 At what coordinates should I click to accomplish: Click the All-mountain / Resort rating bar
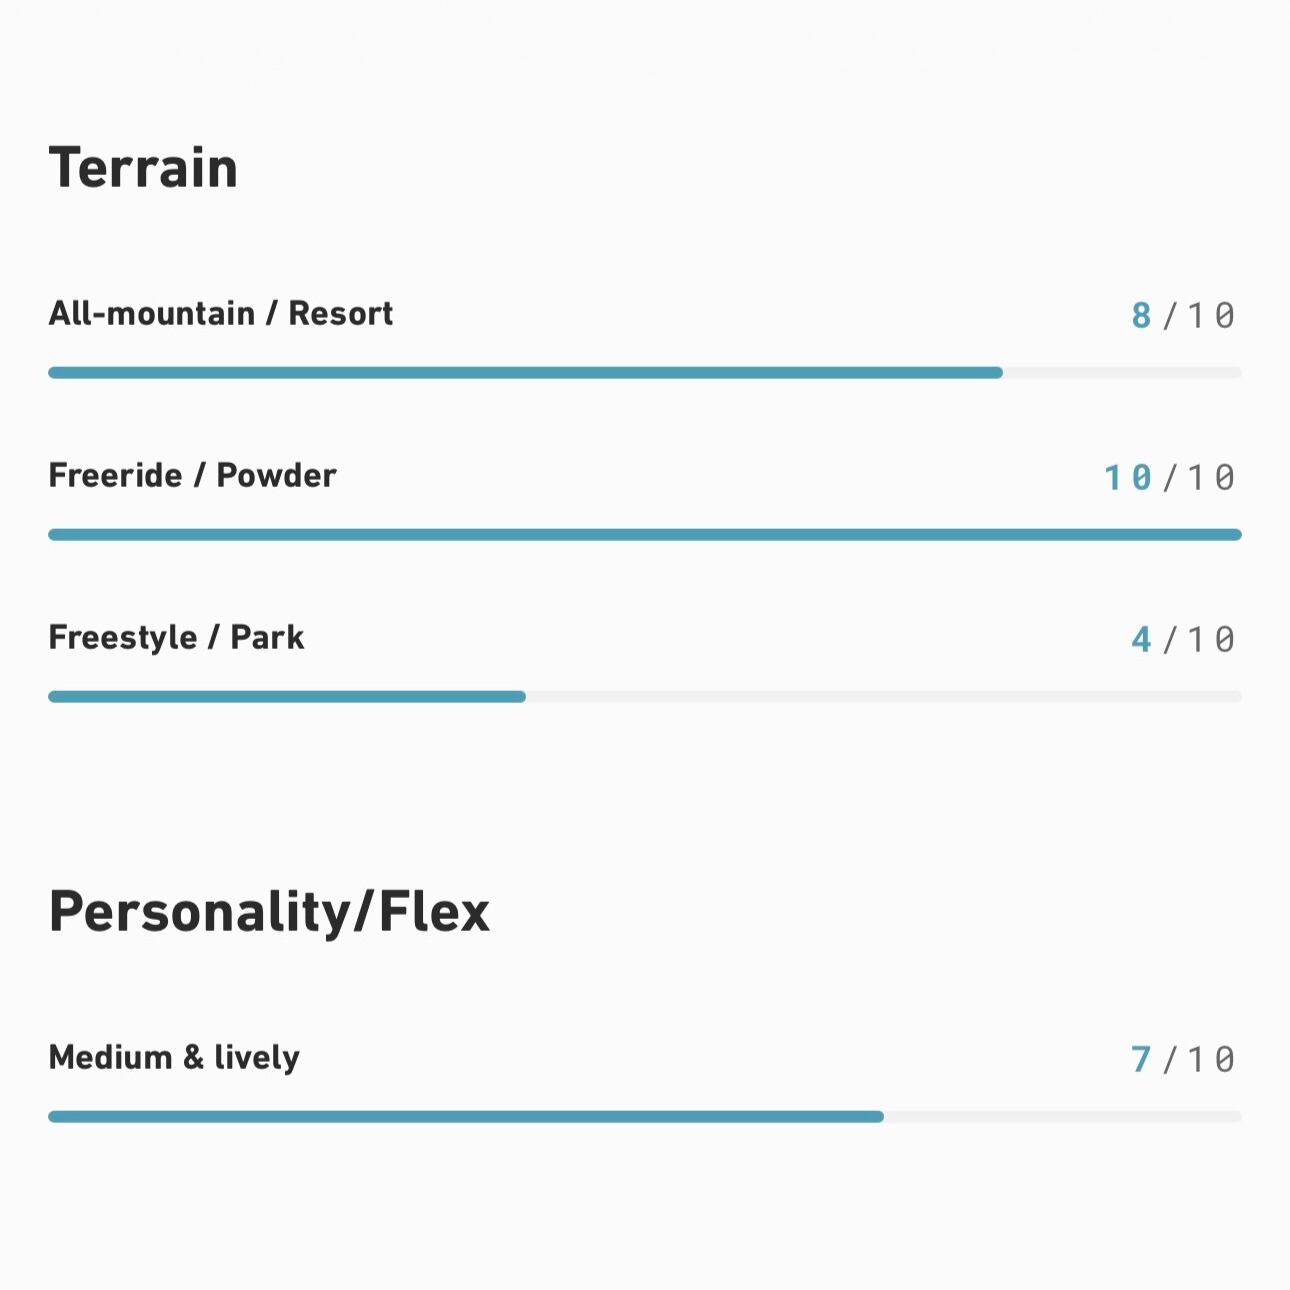click(x=645, y=373)
